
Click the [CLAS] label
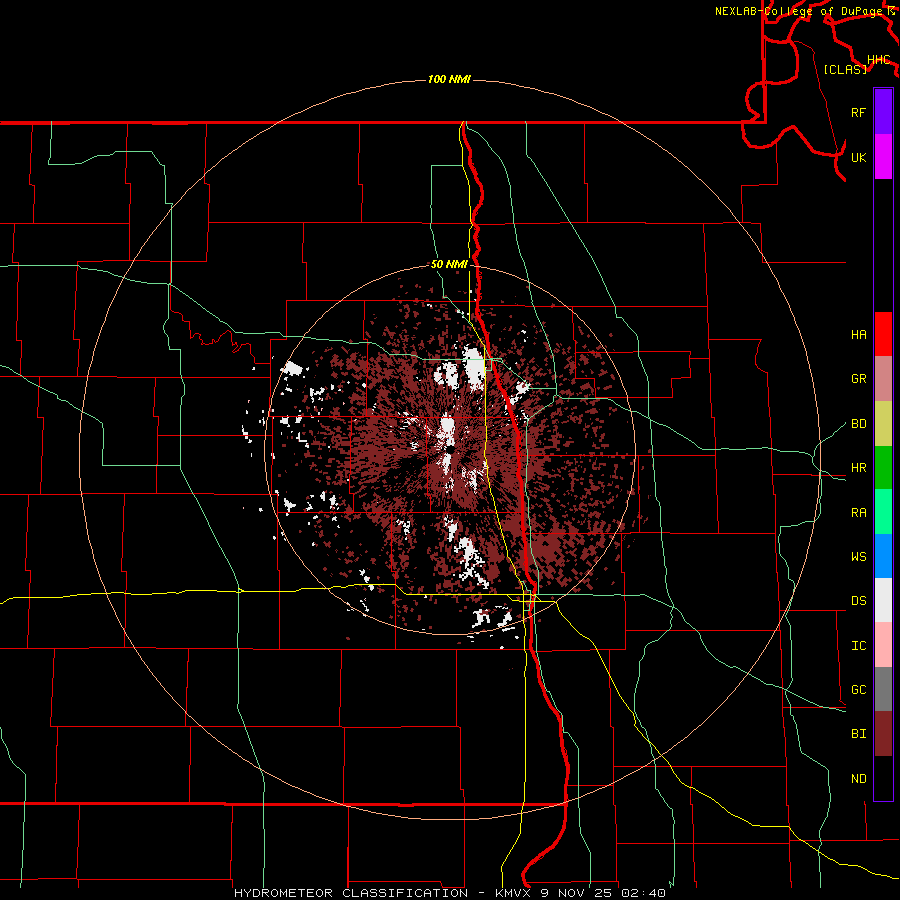[845, 69]
